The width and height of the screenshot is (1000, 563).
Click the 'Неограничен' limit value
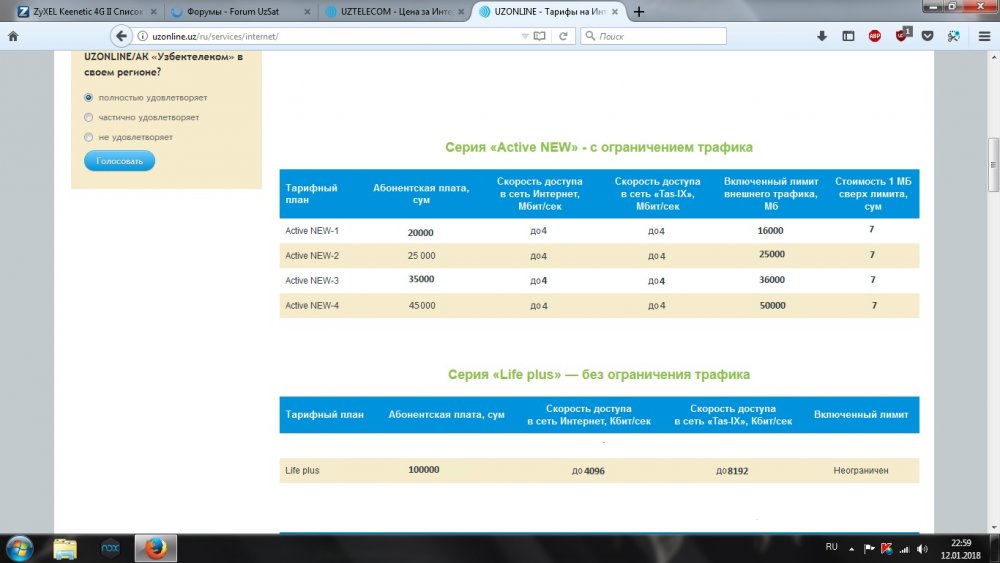(x=861, y=471)
